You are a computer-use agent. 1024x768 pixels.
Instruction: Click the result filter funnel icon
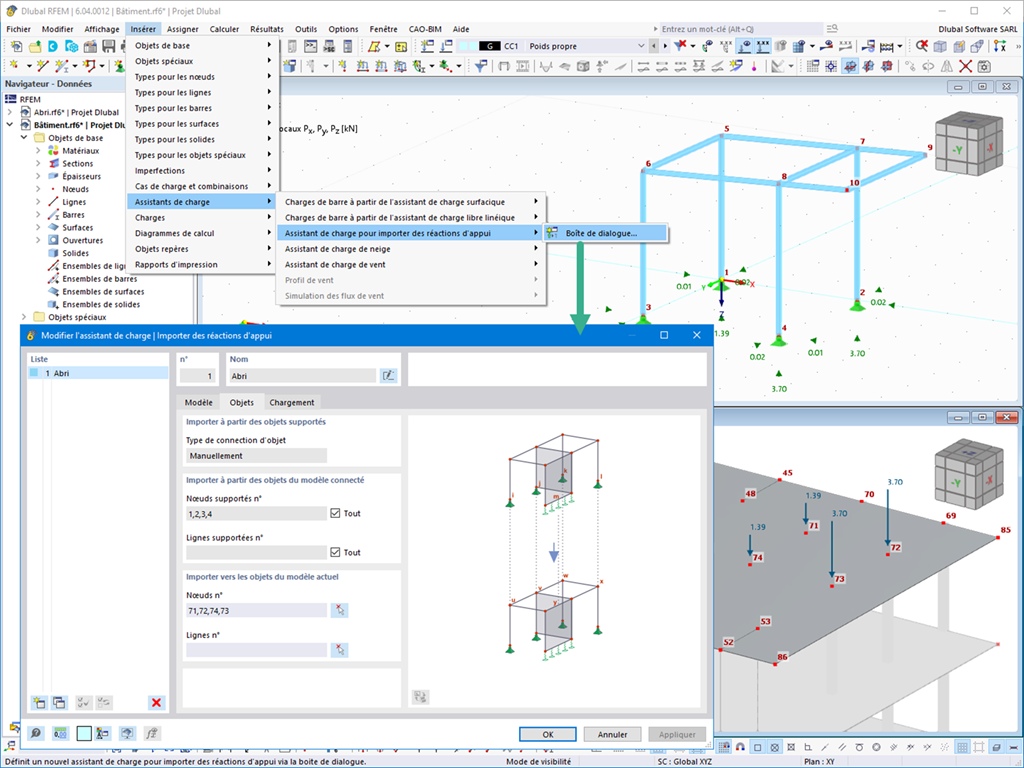coord(481,65)
